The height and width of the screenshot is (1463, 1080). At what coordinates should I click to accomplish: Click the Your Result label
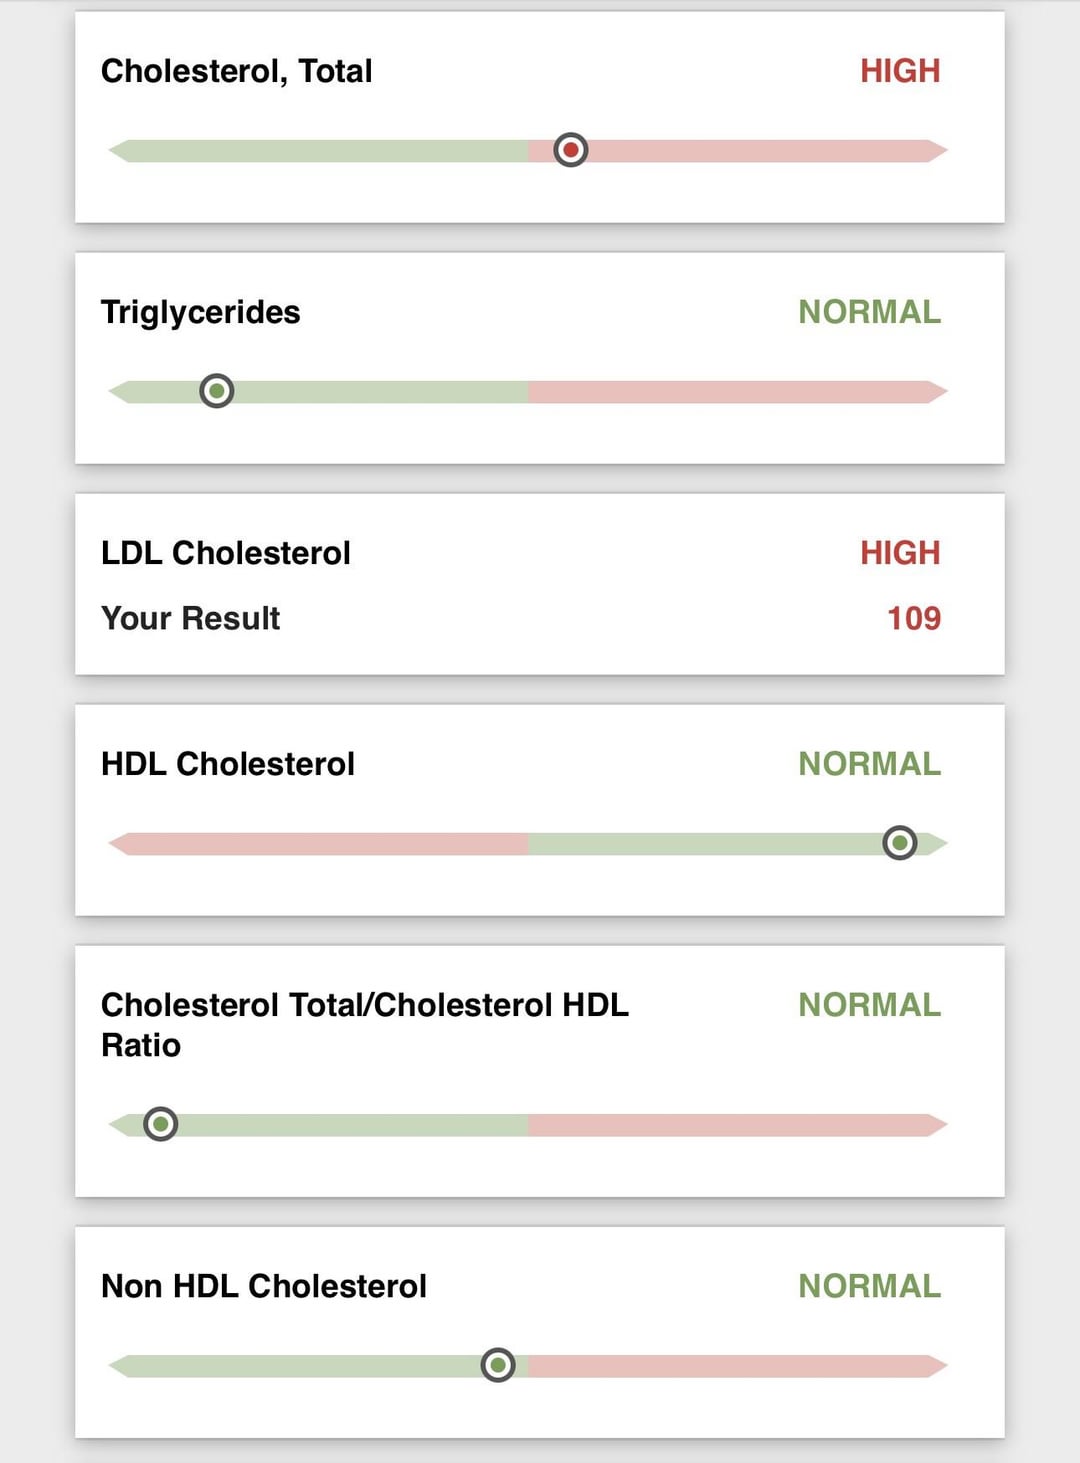coord(191,618)
